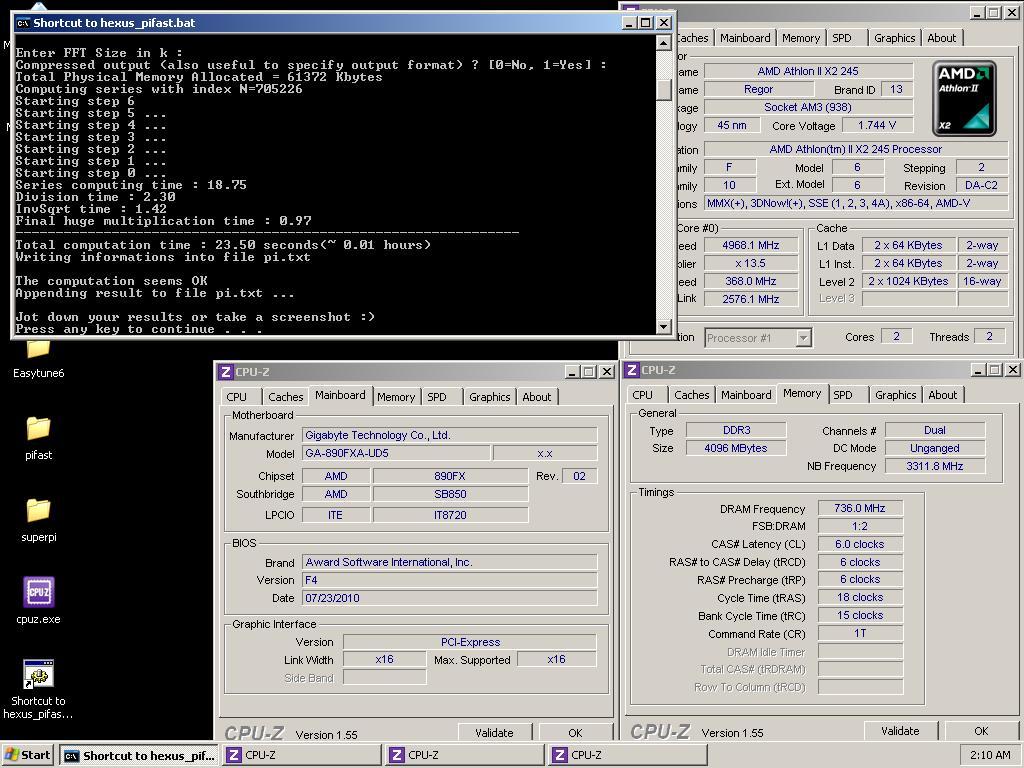Click the 2:10 AM system clock

(x=990, y=755)
